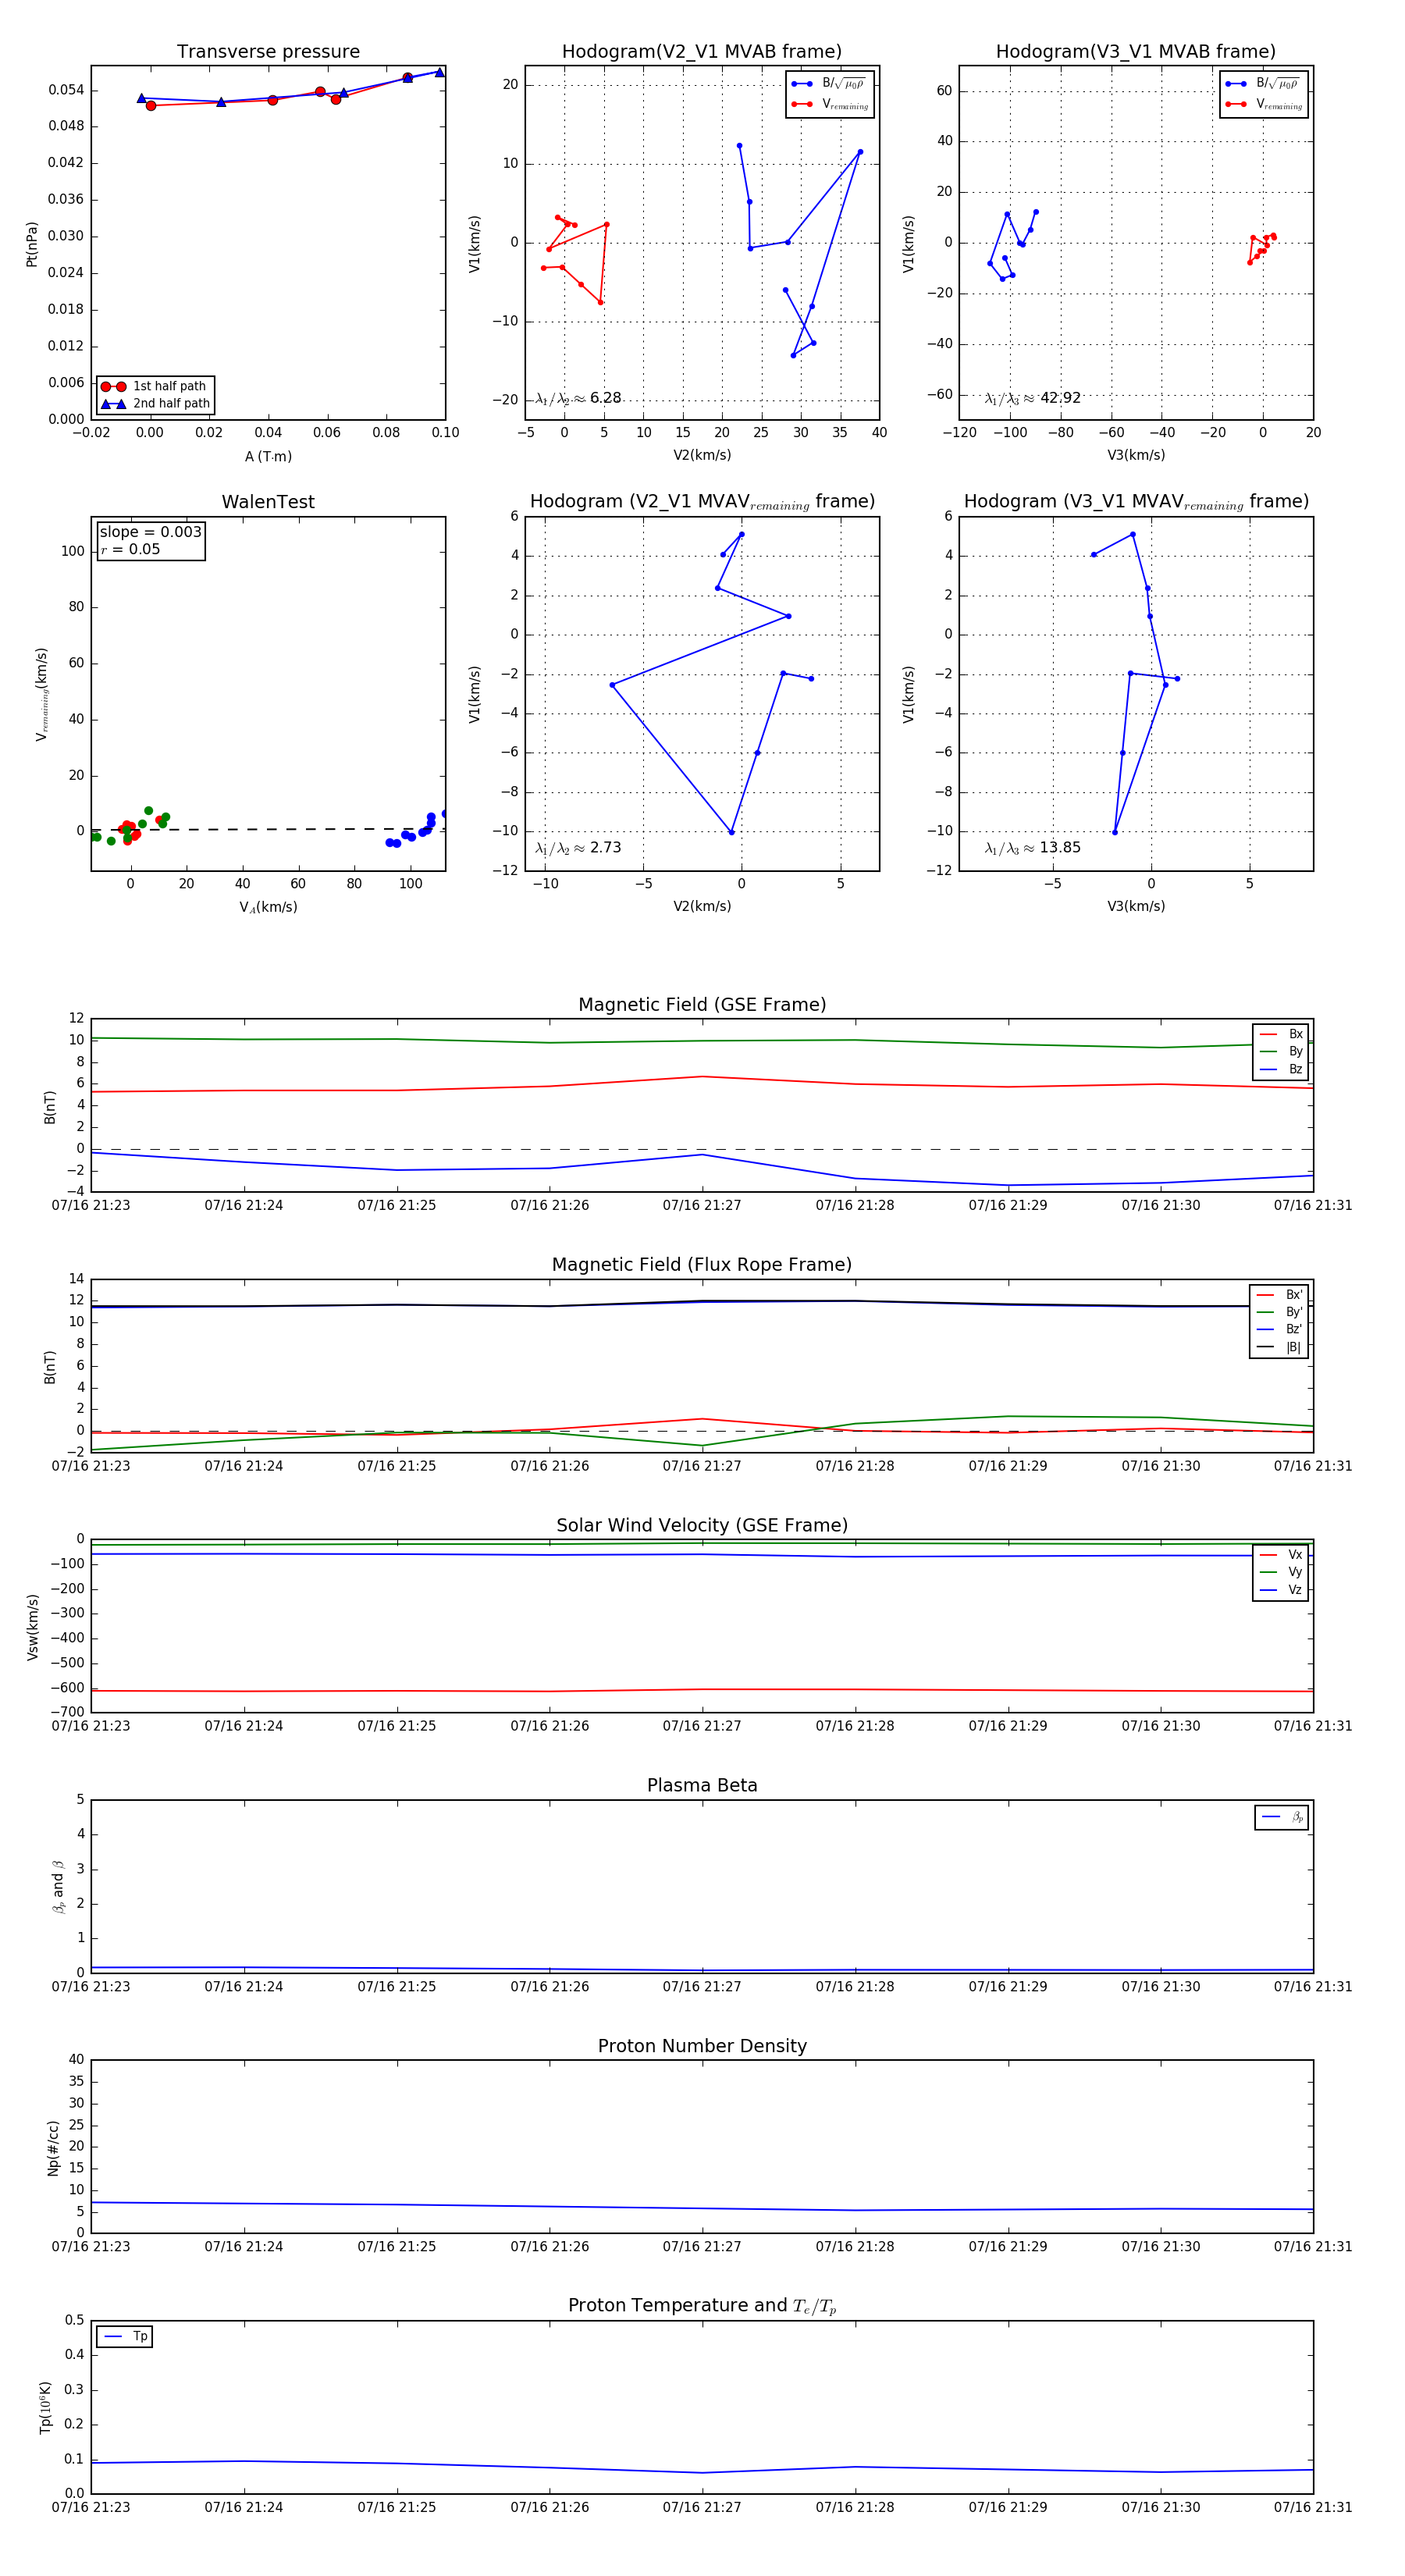Select the "Magnetic Field (Flux Rope Frame)" title

click(x=702, y=1265)
